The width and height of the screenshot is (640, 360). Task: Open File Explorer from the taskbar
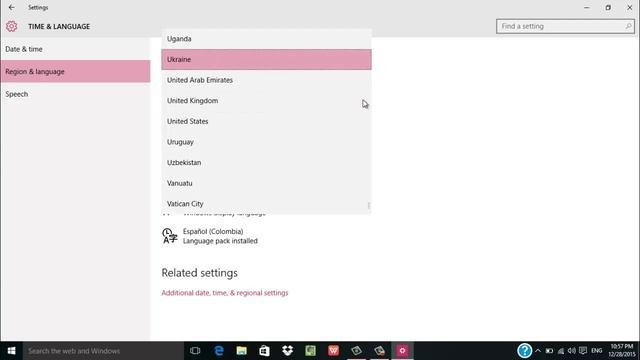click(x=242, y=351)
